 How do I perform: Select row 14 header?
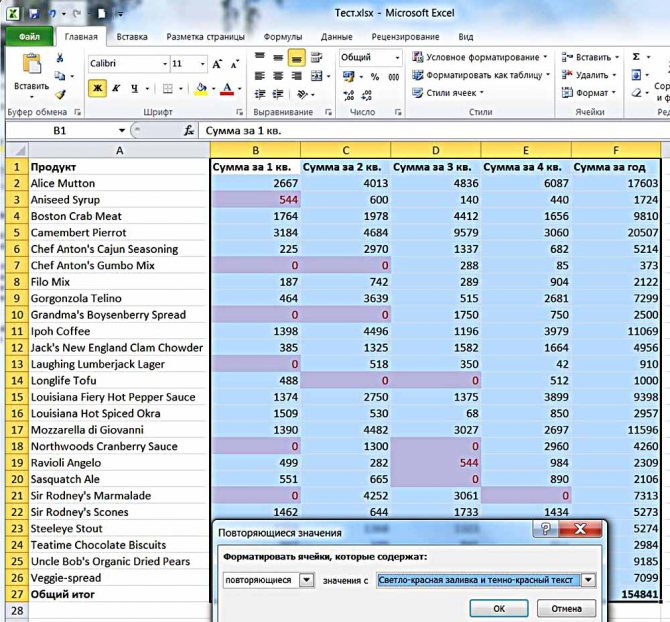point(17,381)
